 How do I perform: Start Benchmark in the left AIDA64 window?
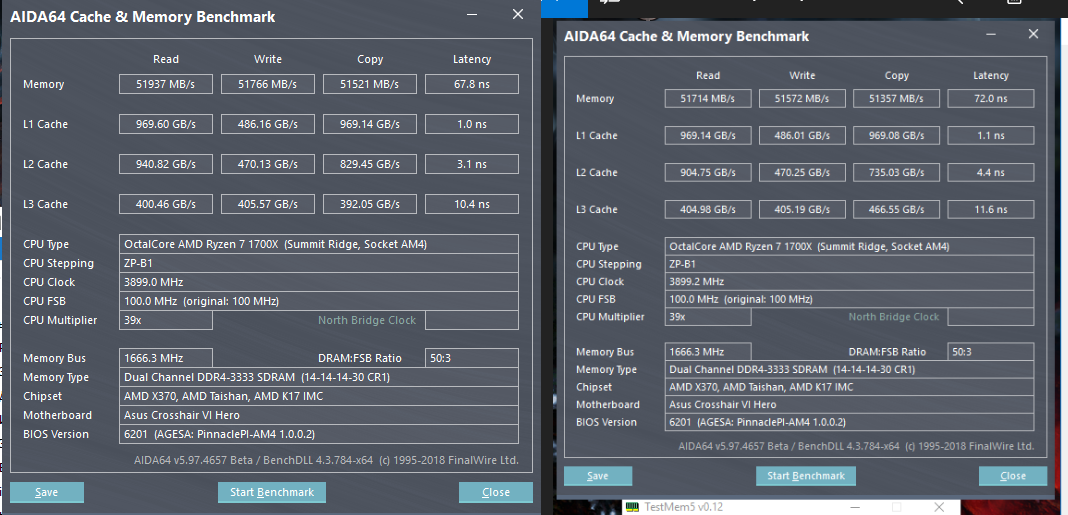click(x=272, y=492)
